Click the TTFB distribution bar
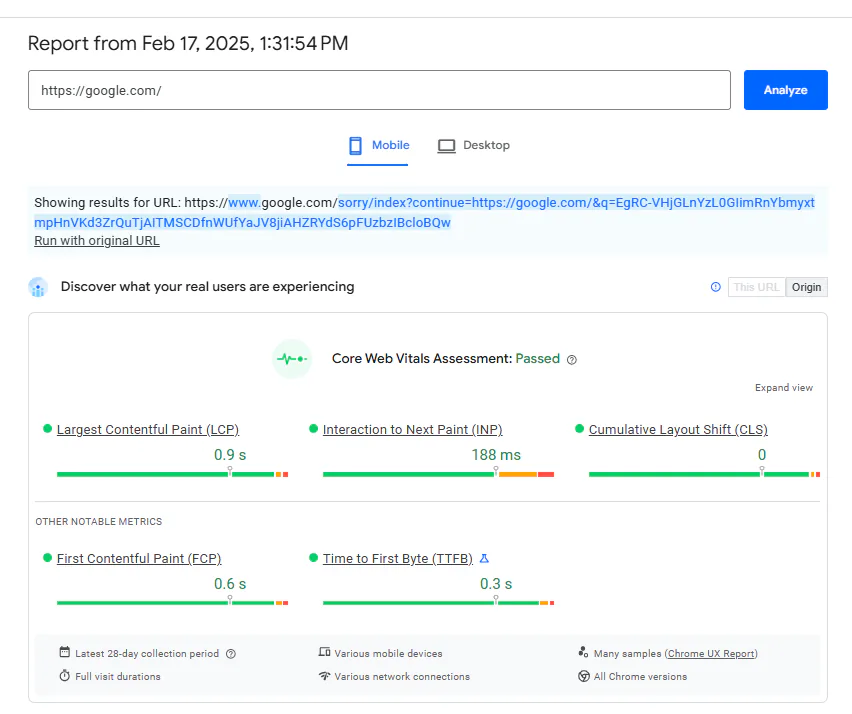Image resolution: width=852 pixels, height=714 pixels. coord(438,603)
